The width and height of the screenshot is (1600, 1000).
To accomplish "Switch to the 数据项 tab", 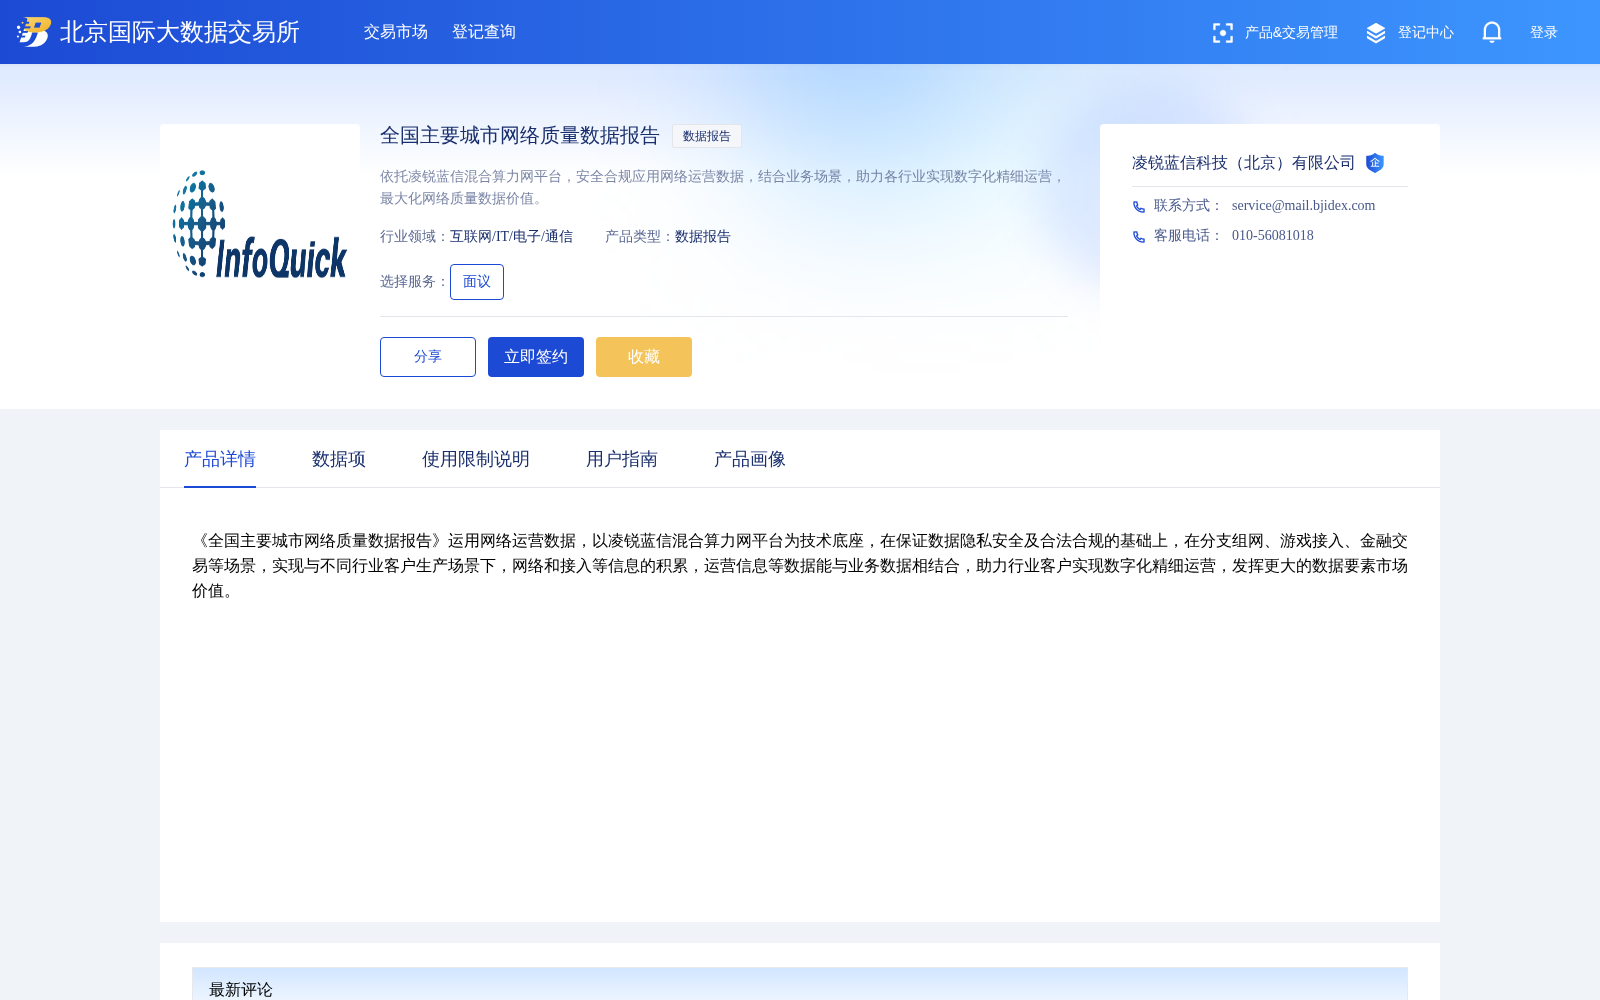I will 339,459.
